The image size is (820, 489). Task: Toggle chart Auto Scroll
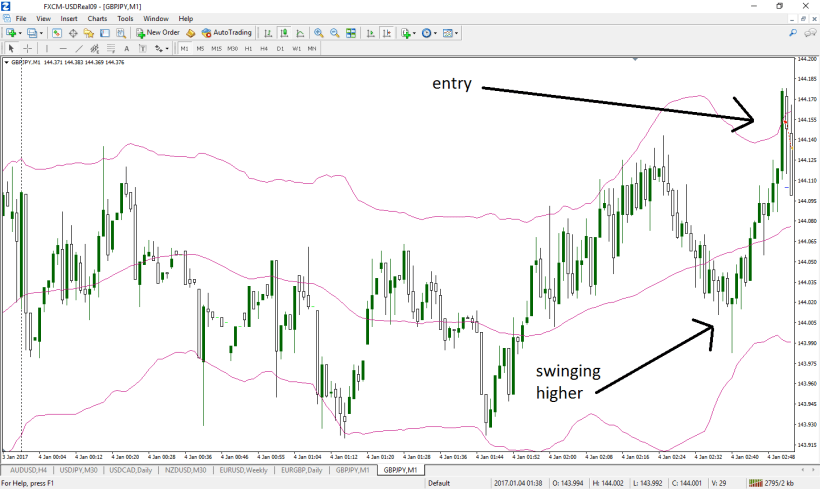(370, 33)
